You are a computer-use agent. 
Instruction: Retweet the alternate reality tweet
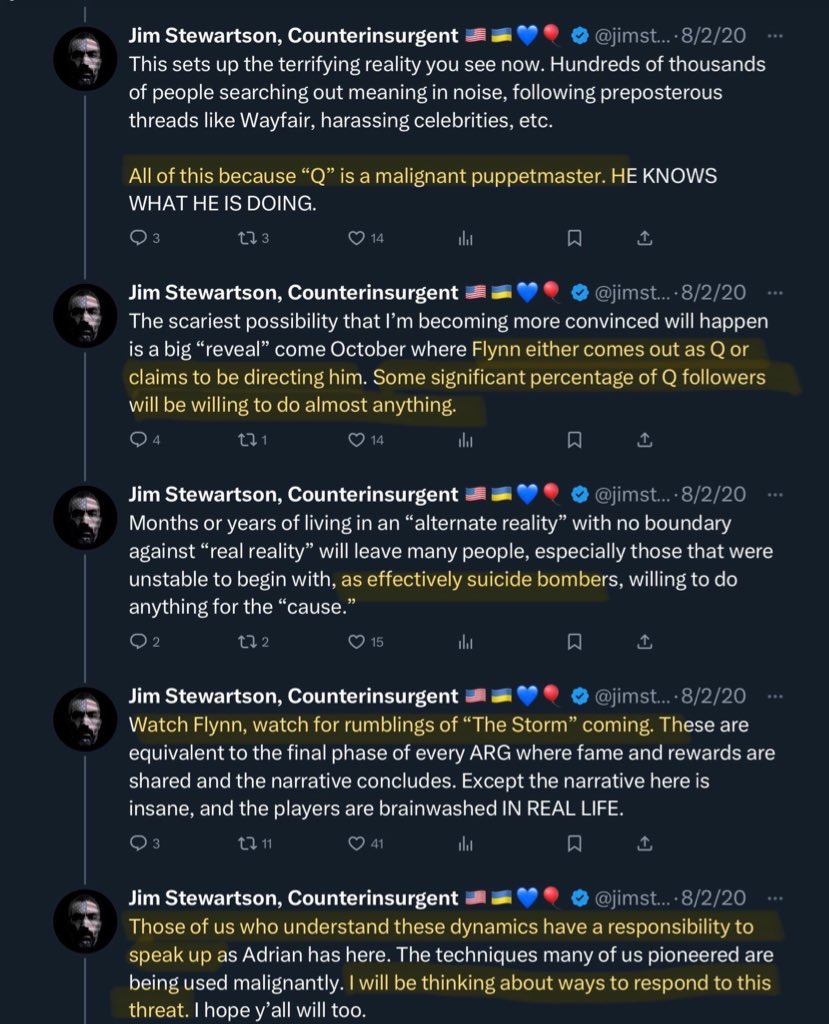point(253,641)
